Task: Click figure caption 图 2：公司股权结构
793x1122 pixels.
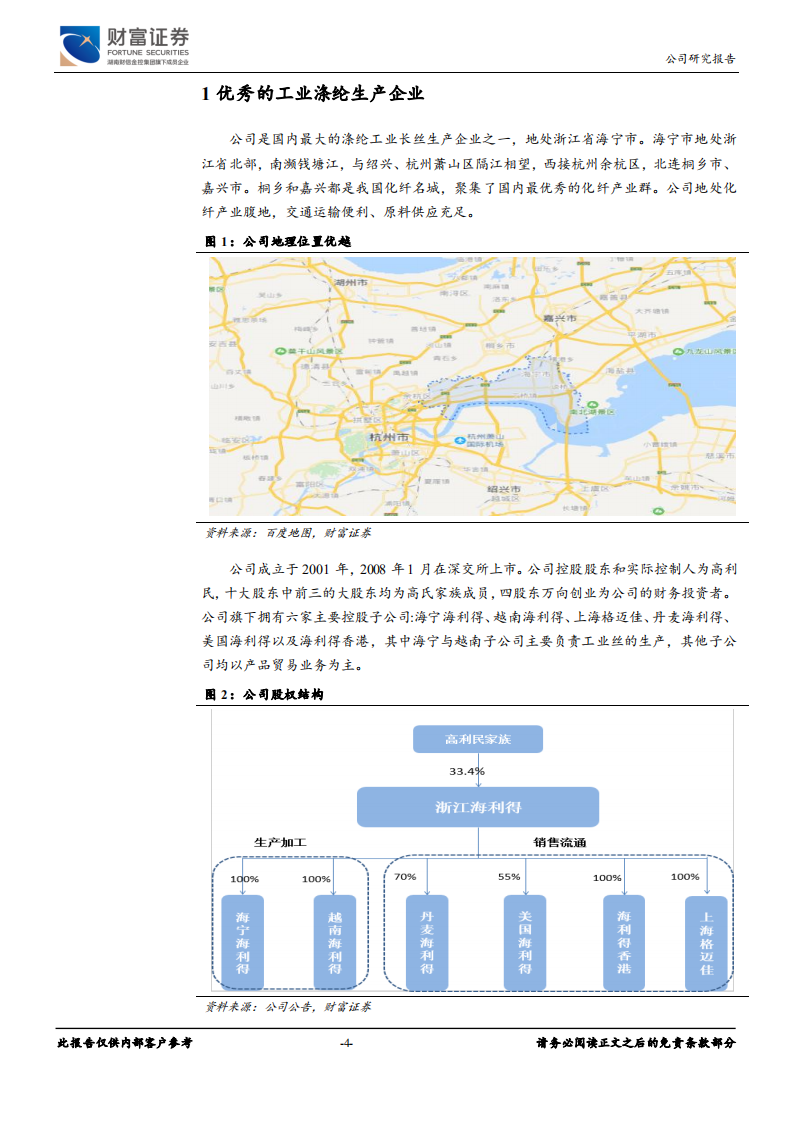Action: point(264,694)
